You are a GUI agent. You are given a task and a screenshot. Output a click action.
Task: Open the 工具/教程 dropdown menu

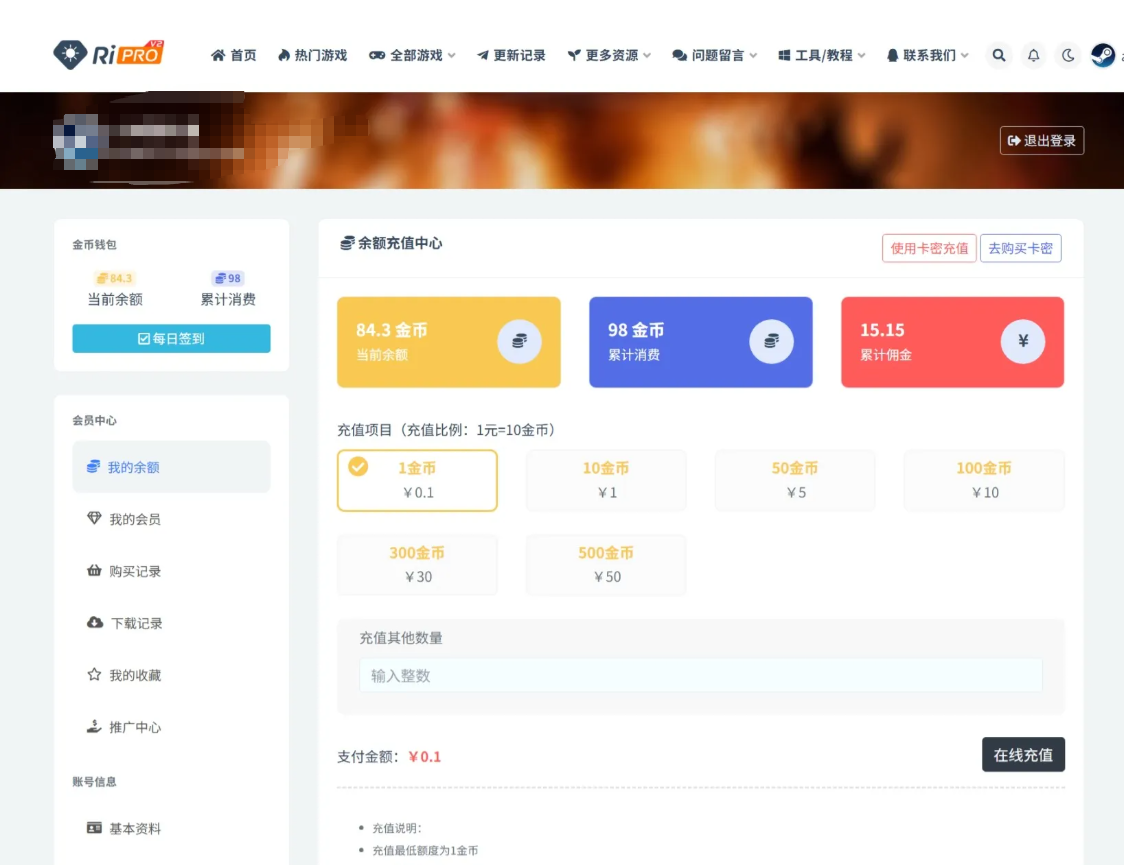[822, 56]
